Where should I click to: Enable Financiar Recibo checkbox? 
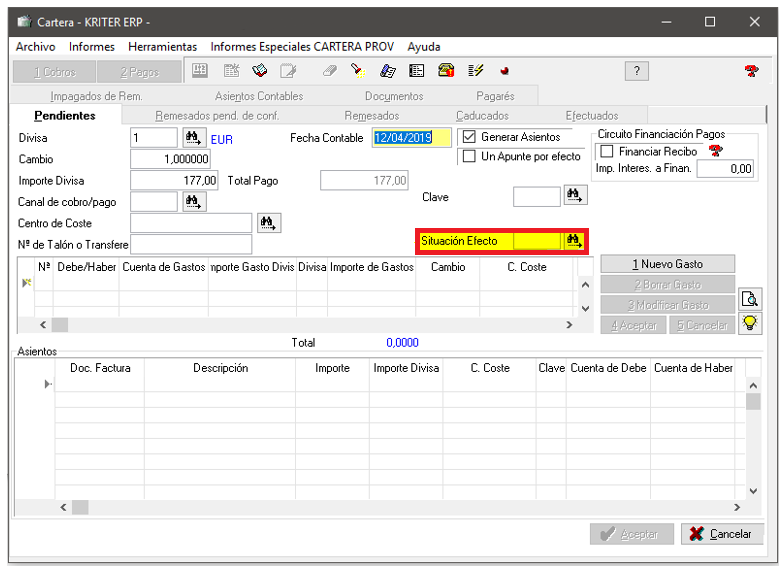(607, 151)
